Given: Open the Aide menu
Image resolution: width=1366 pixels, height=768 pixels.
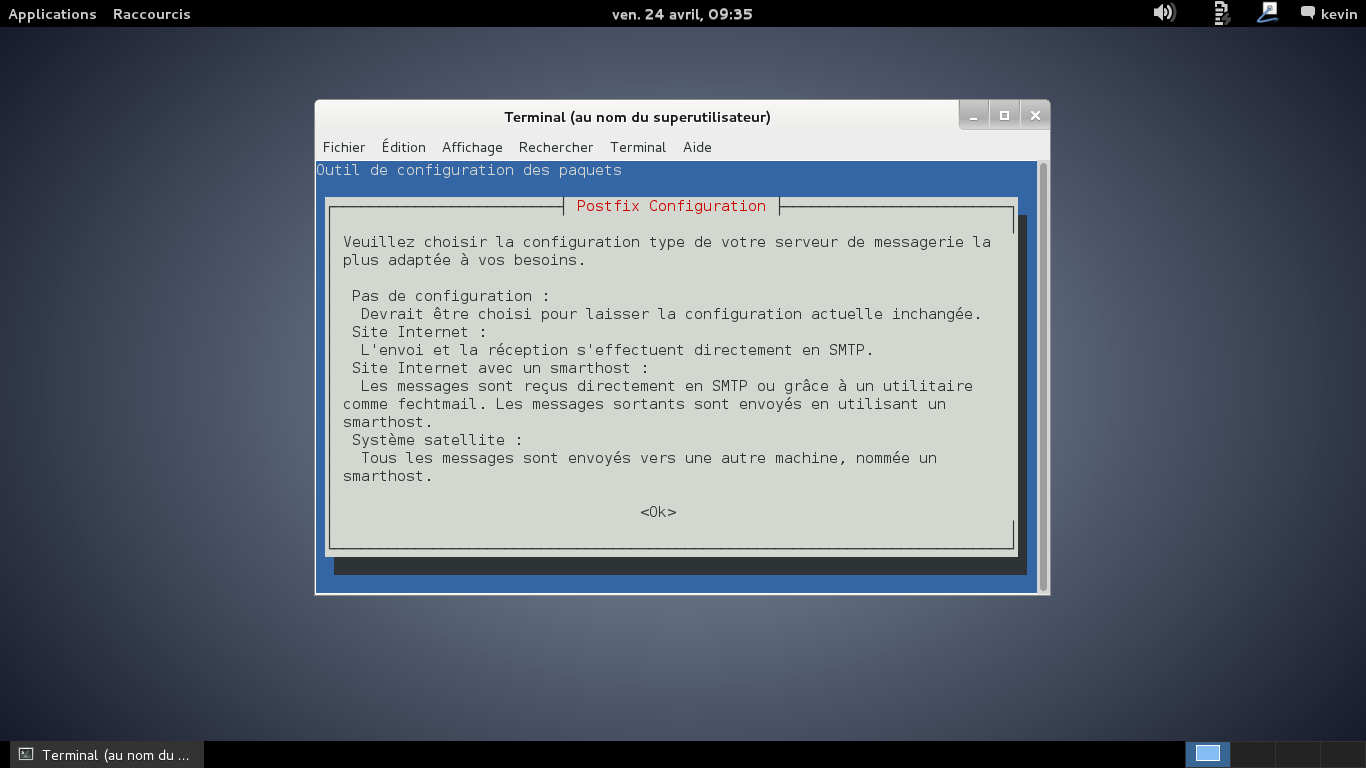Looking at the screenshot, I should tap(697, 147).
